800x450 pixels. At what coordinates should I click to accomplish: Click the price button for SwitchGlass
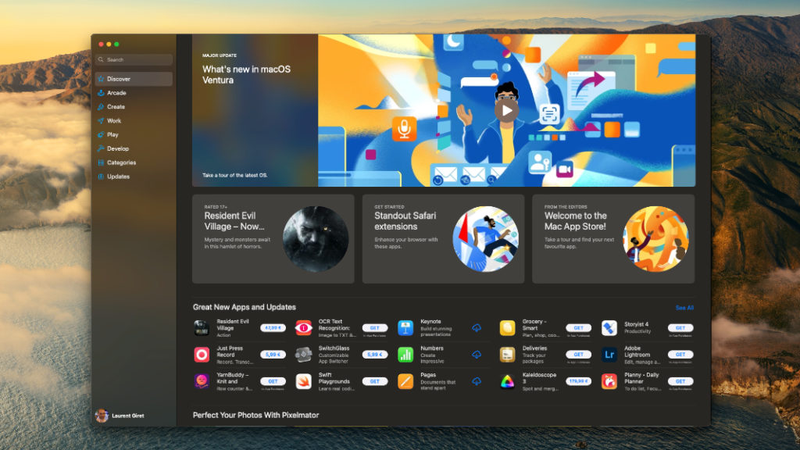click(x=375, y=354)
